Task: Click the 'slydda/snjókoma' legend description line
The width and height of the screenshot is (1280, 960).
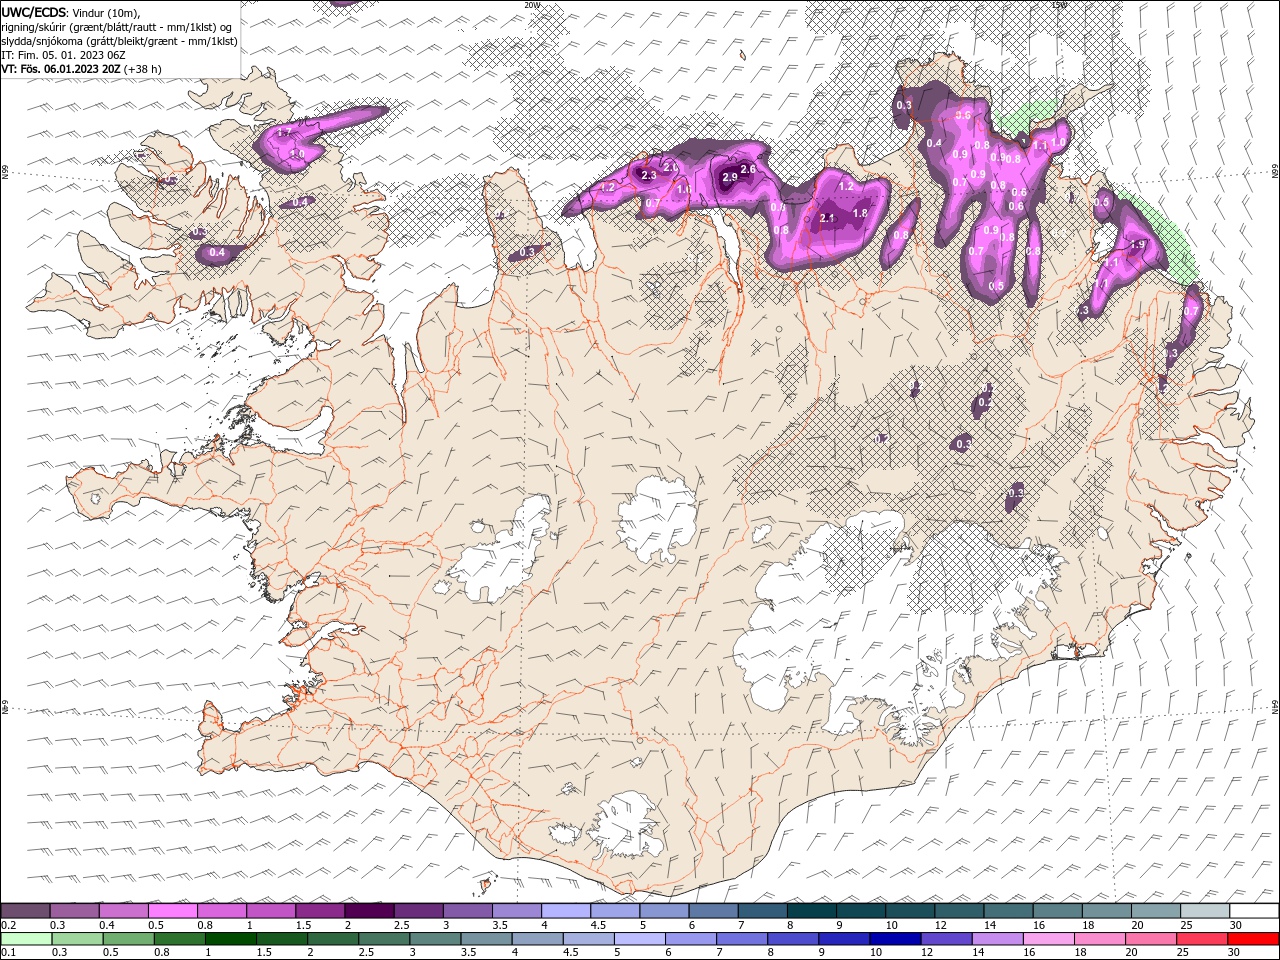Action: [120, 41]
